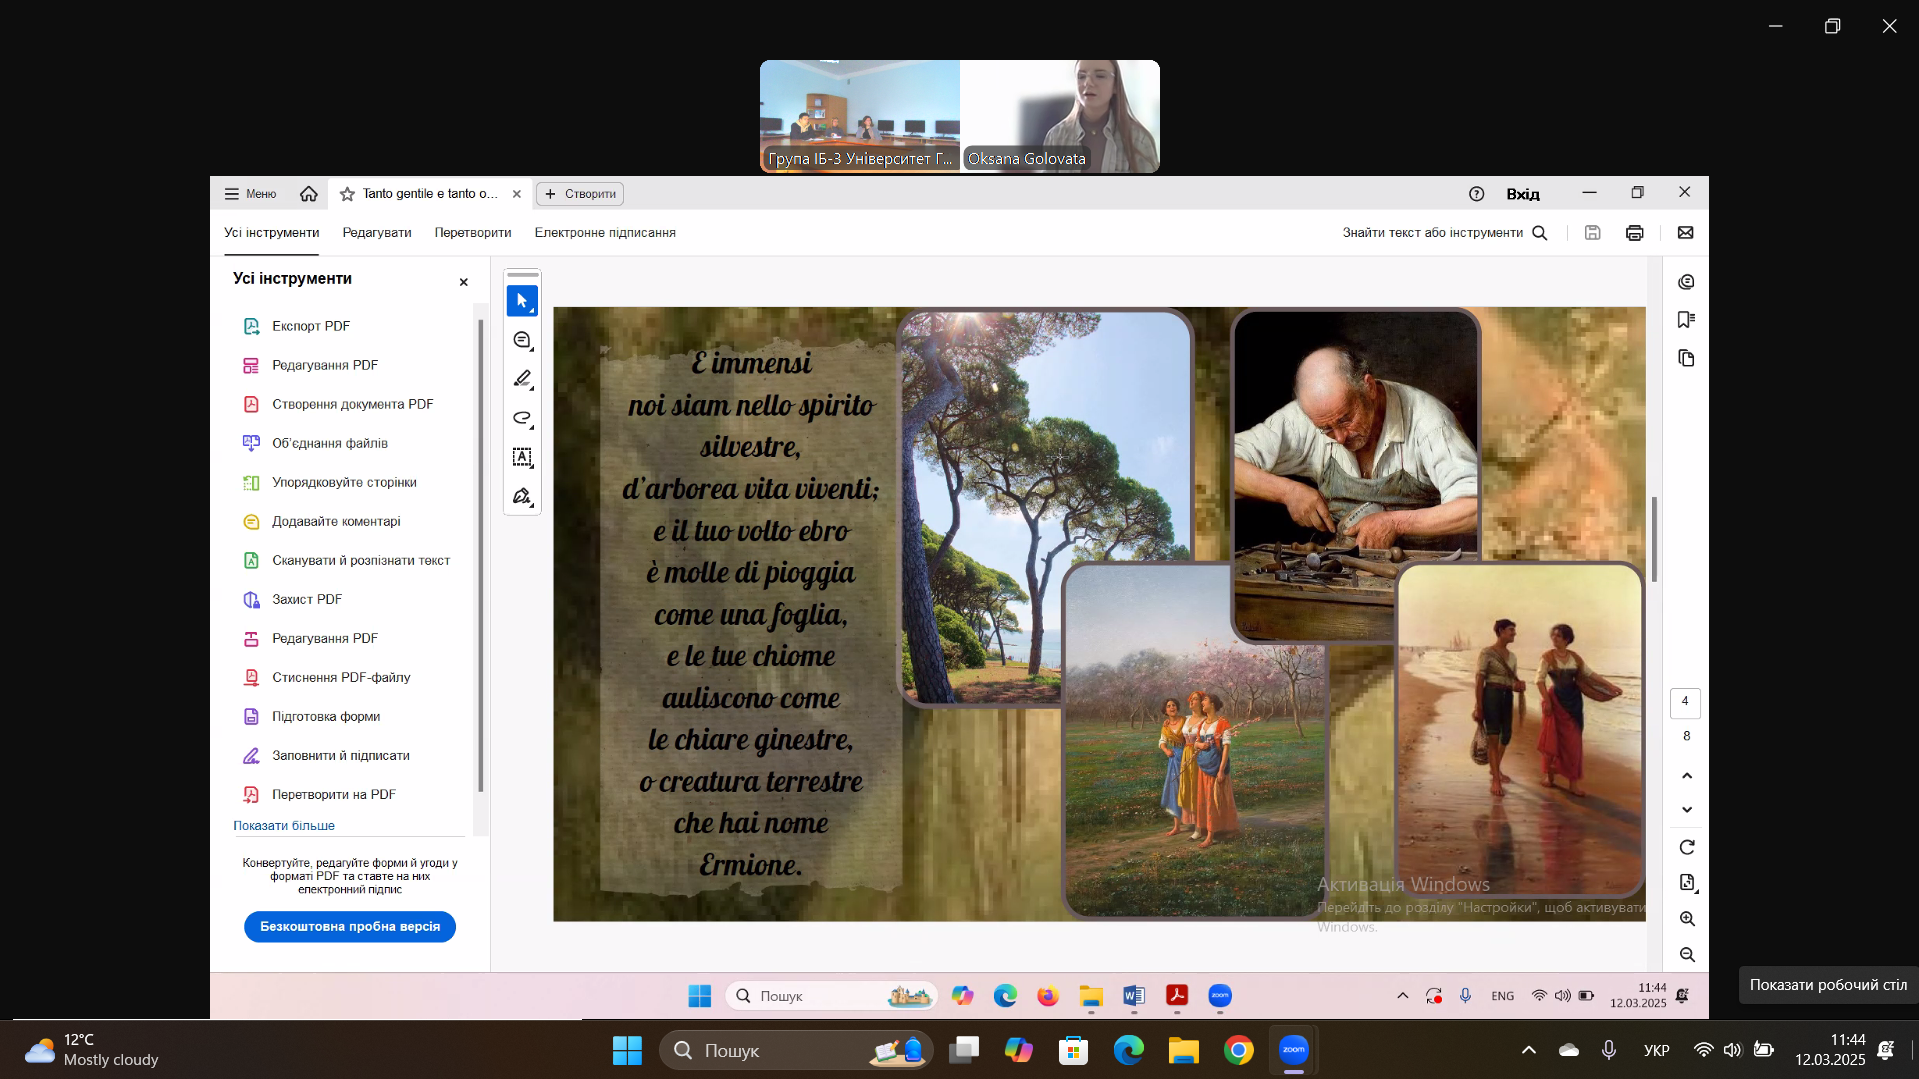This screenshot has height=1079, width=1919.
Task: Click the highlighter pen tool
Action: tap(522, 379)
